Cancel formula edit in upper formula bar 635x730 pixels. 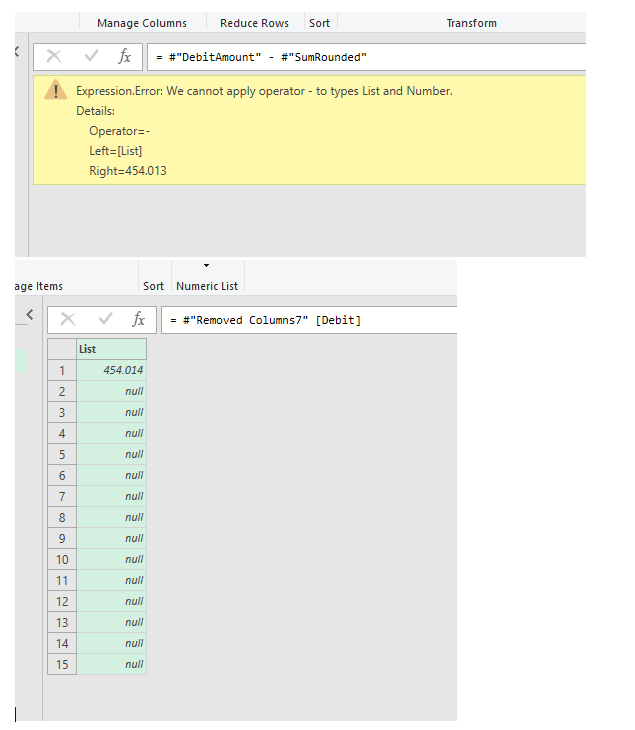pos(54,57)
